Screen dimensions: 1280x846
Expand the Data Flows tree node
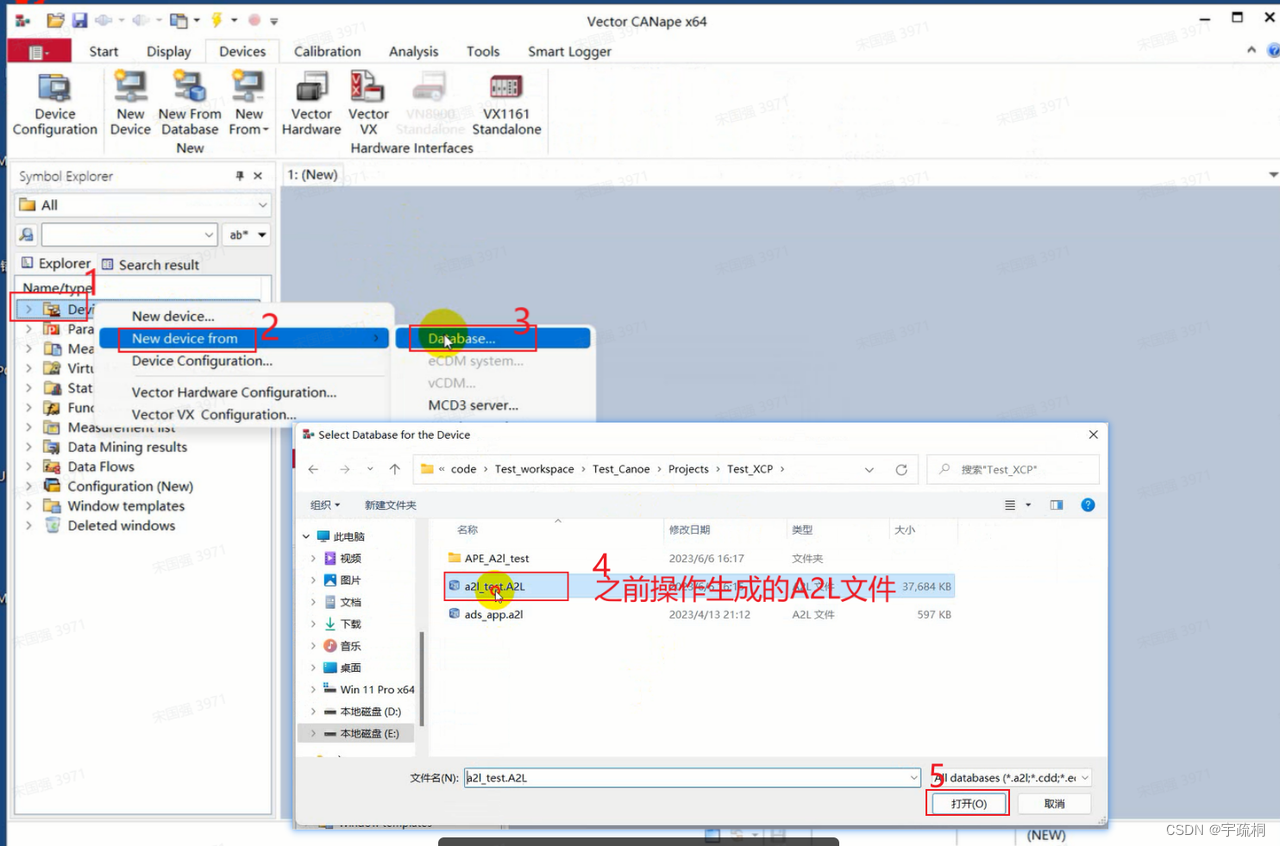pyautogui.click(x=28, y=467)
